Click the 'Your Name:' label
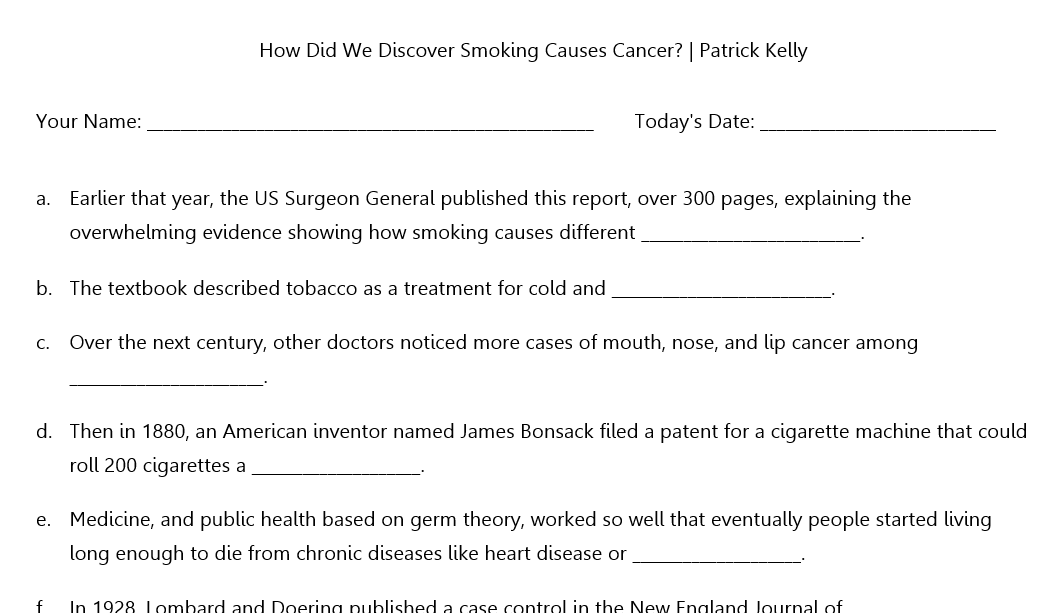The width and height of the screenshot is (1059, 613). click(x=88, y=122)
